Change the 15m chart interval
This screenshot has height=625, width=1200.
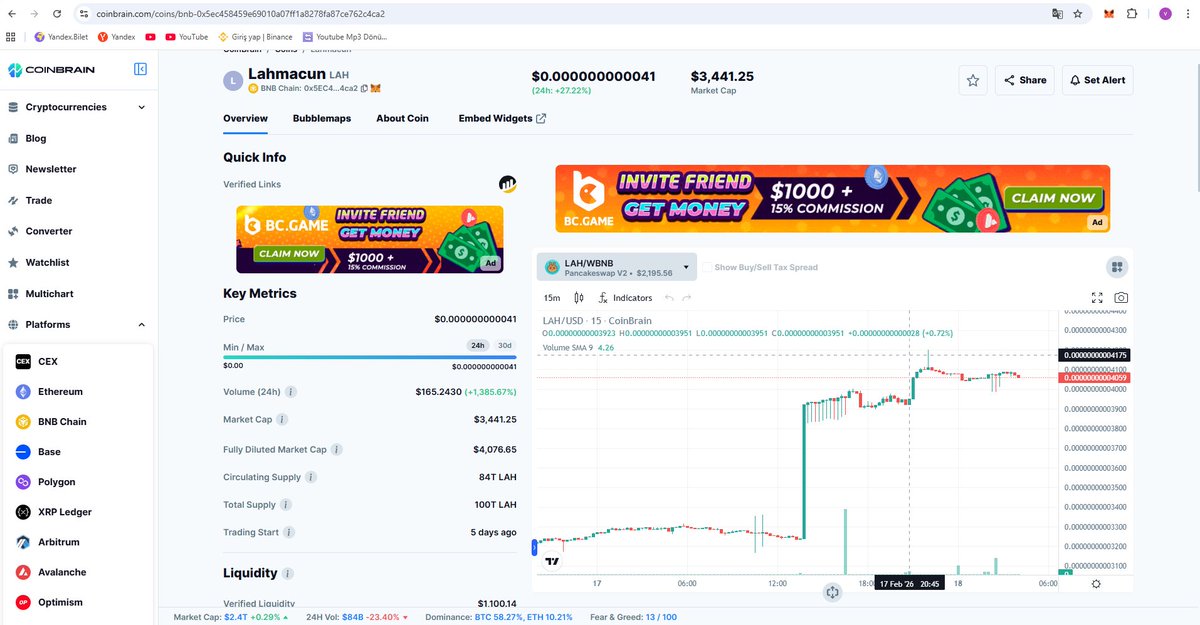coord(551,298)
